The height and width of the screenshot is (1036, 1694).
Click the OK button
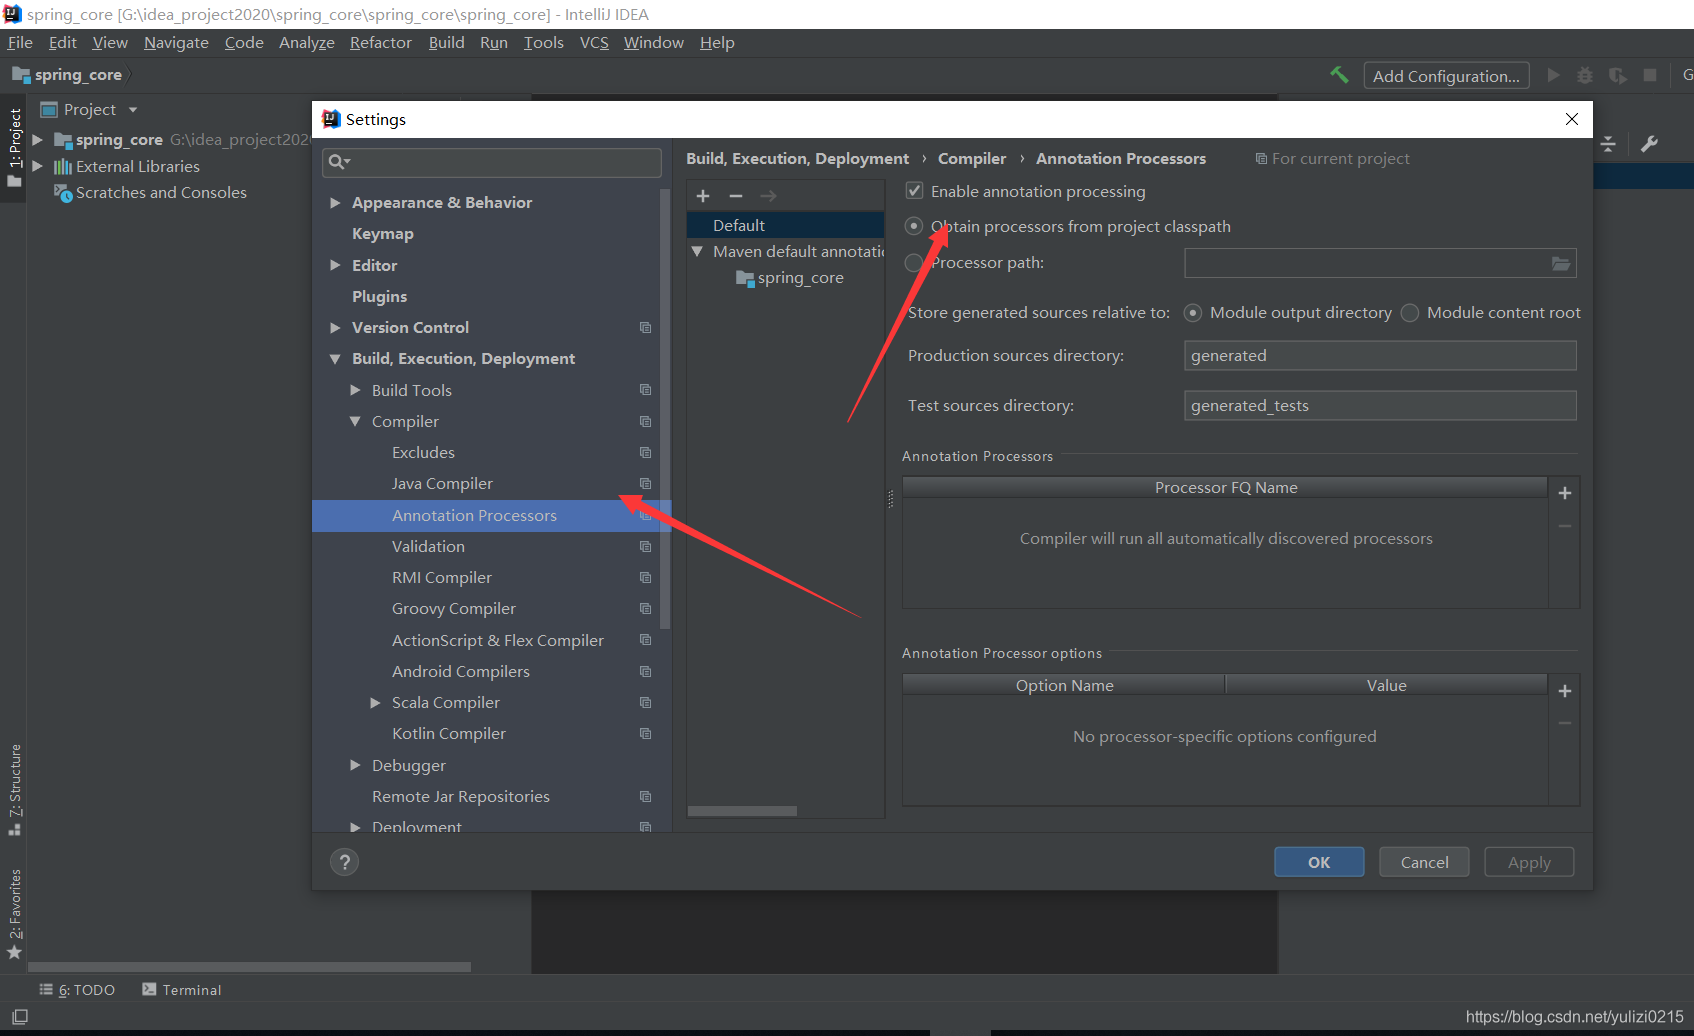(x=1318, y=862)
